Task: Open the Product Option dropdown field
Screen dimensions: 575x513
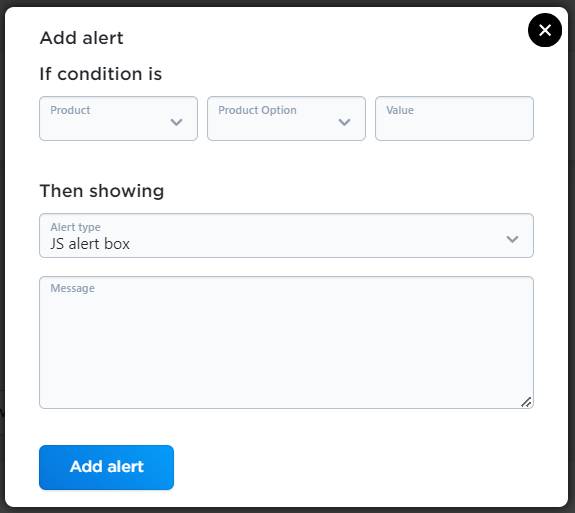Action: pos(286,118)
